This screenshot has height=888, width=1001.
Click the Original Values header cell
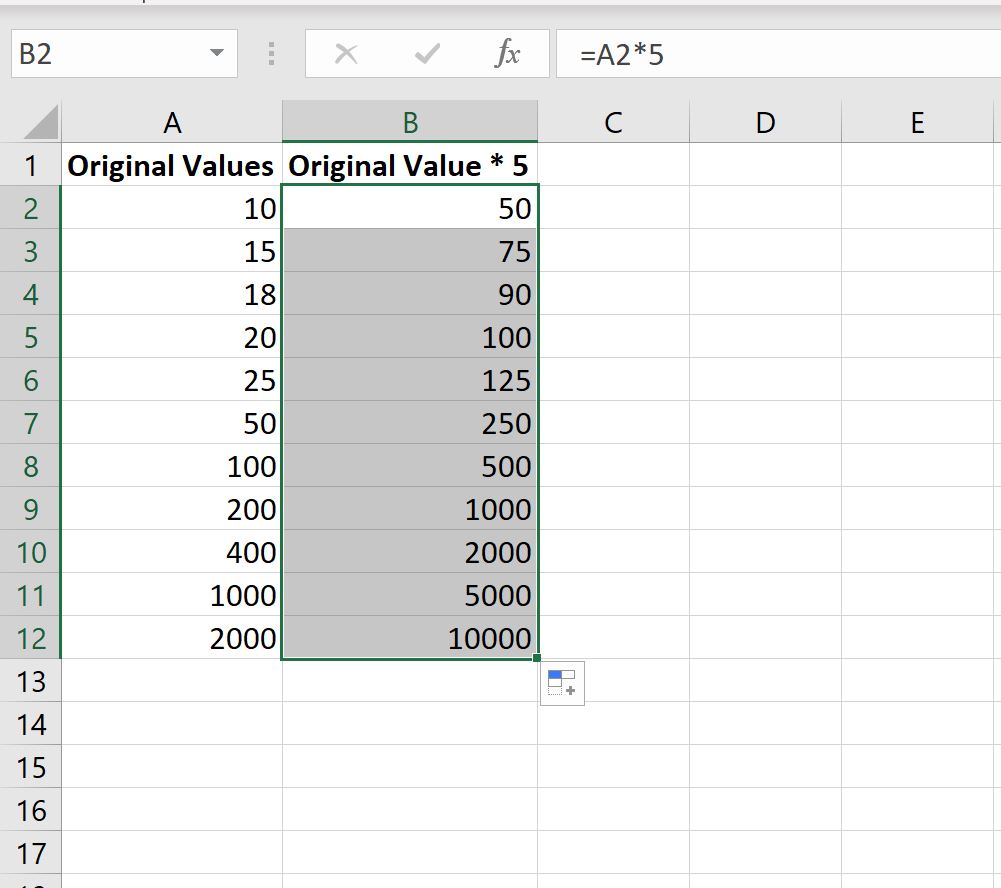pos(172,165)
